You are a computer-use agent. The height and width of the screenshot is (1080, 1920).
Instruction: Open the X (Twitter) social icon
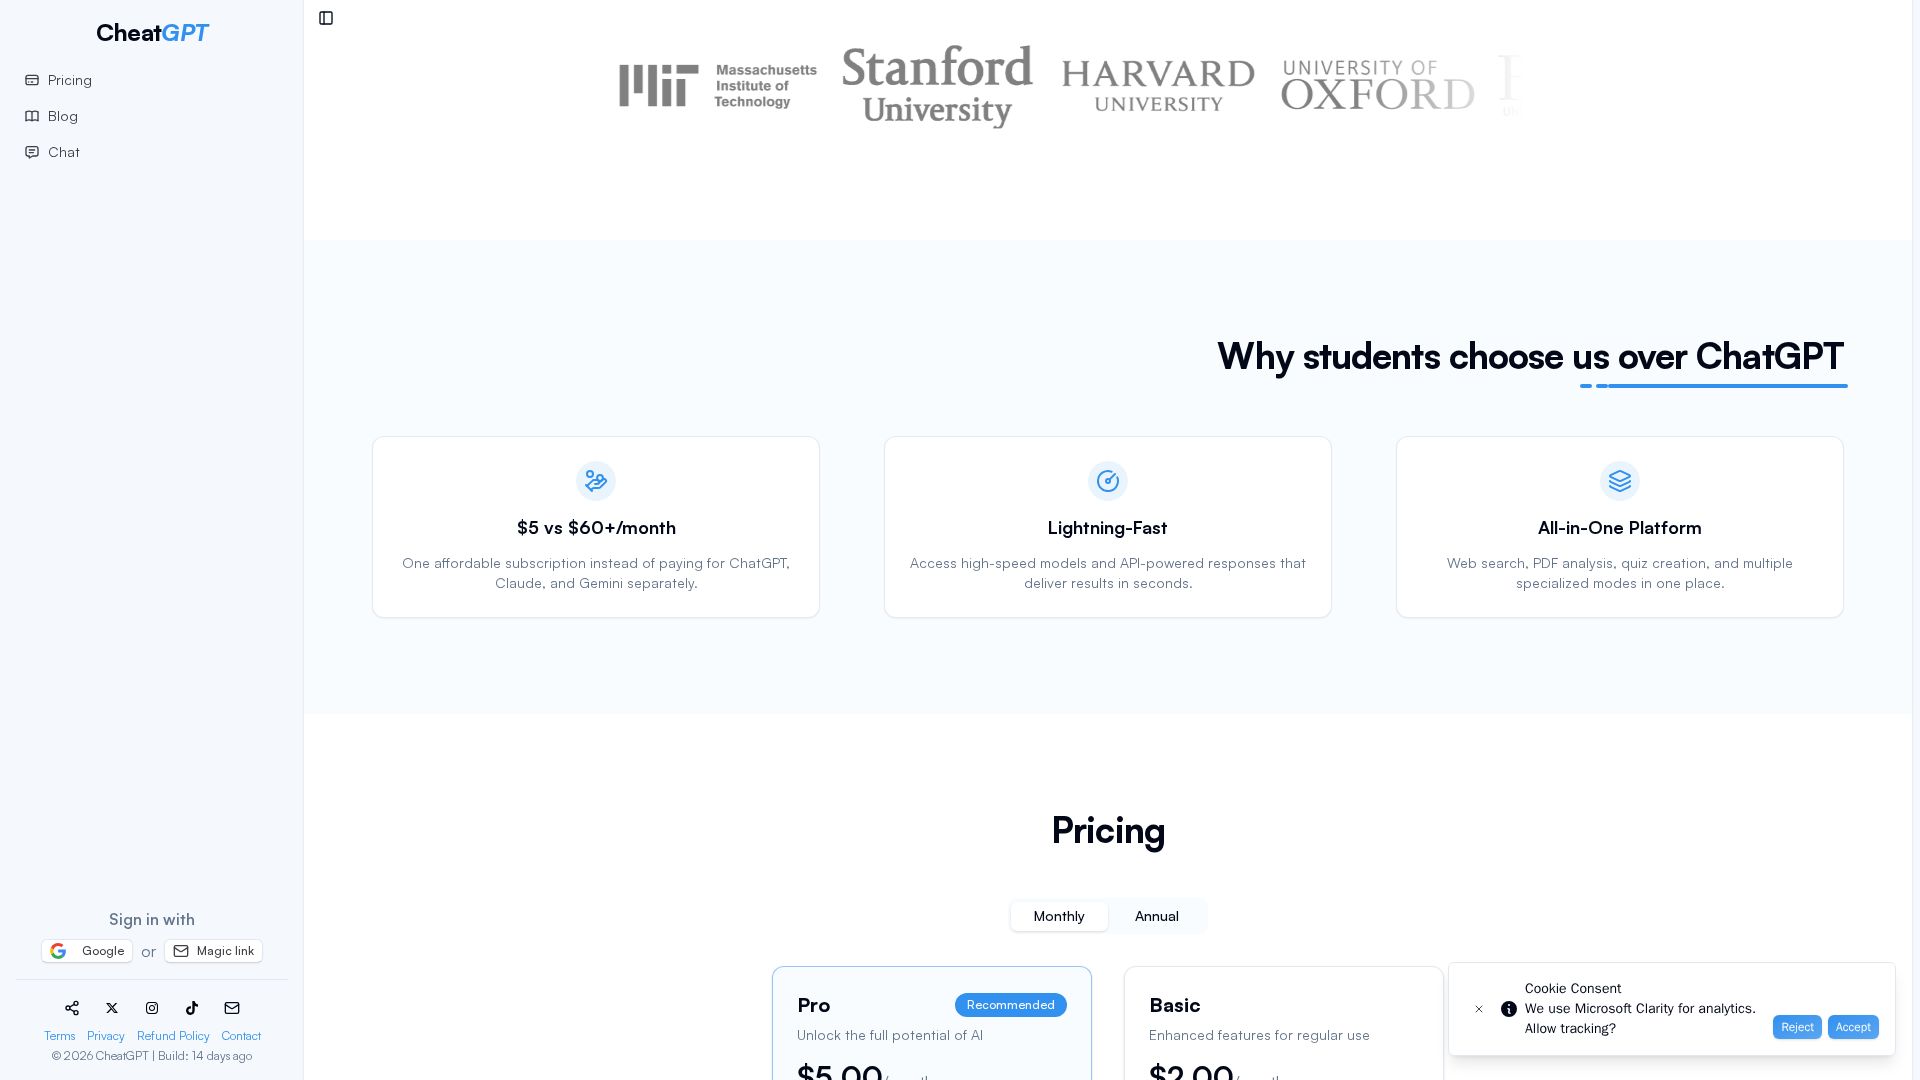coord(112,1008)
